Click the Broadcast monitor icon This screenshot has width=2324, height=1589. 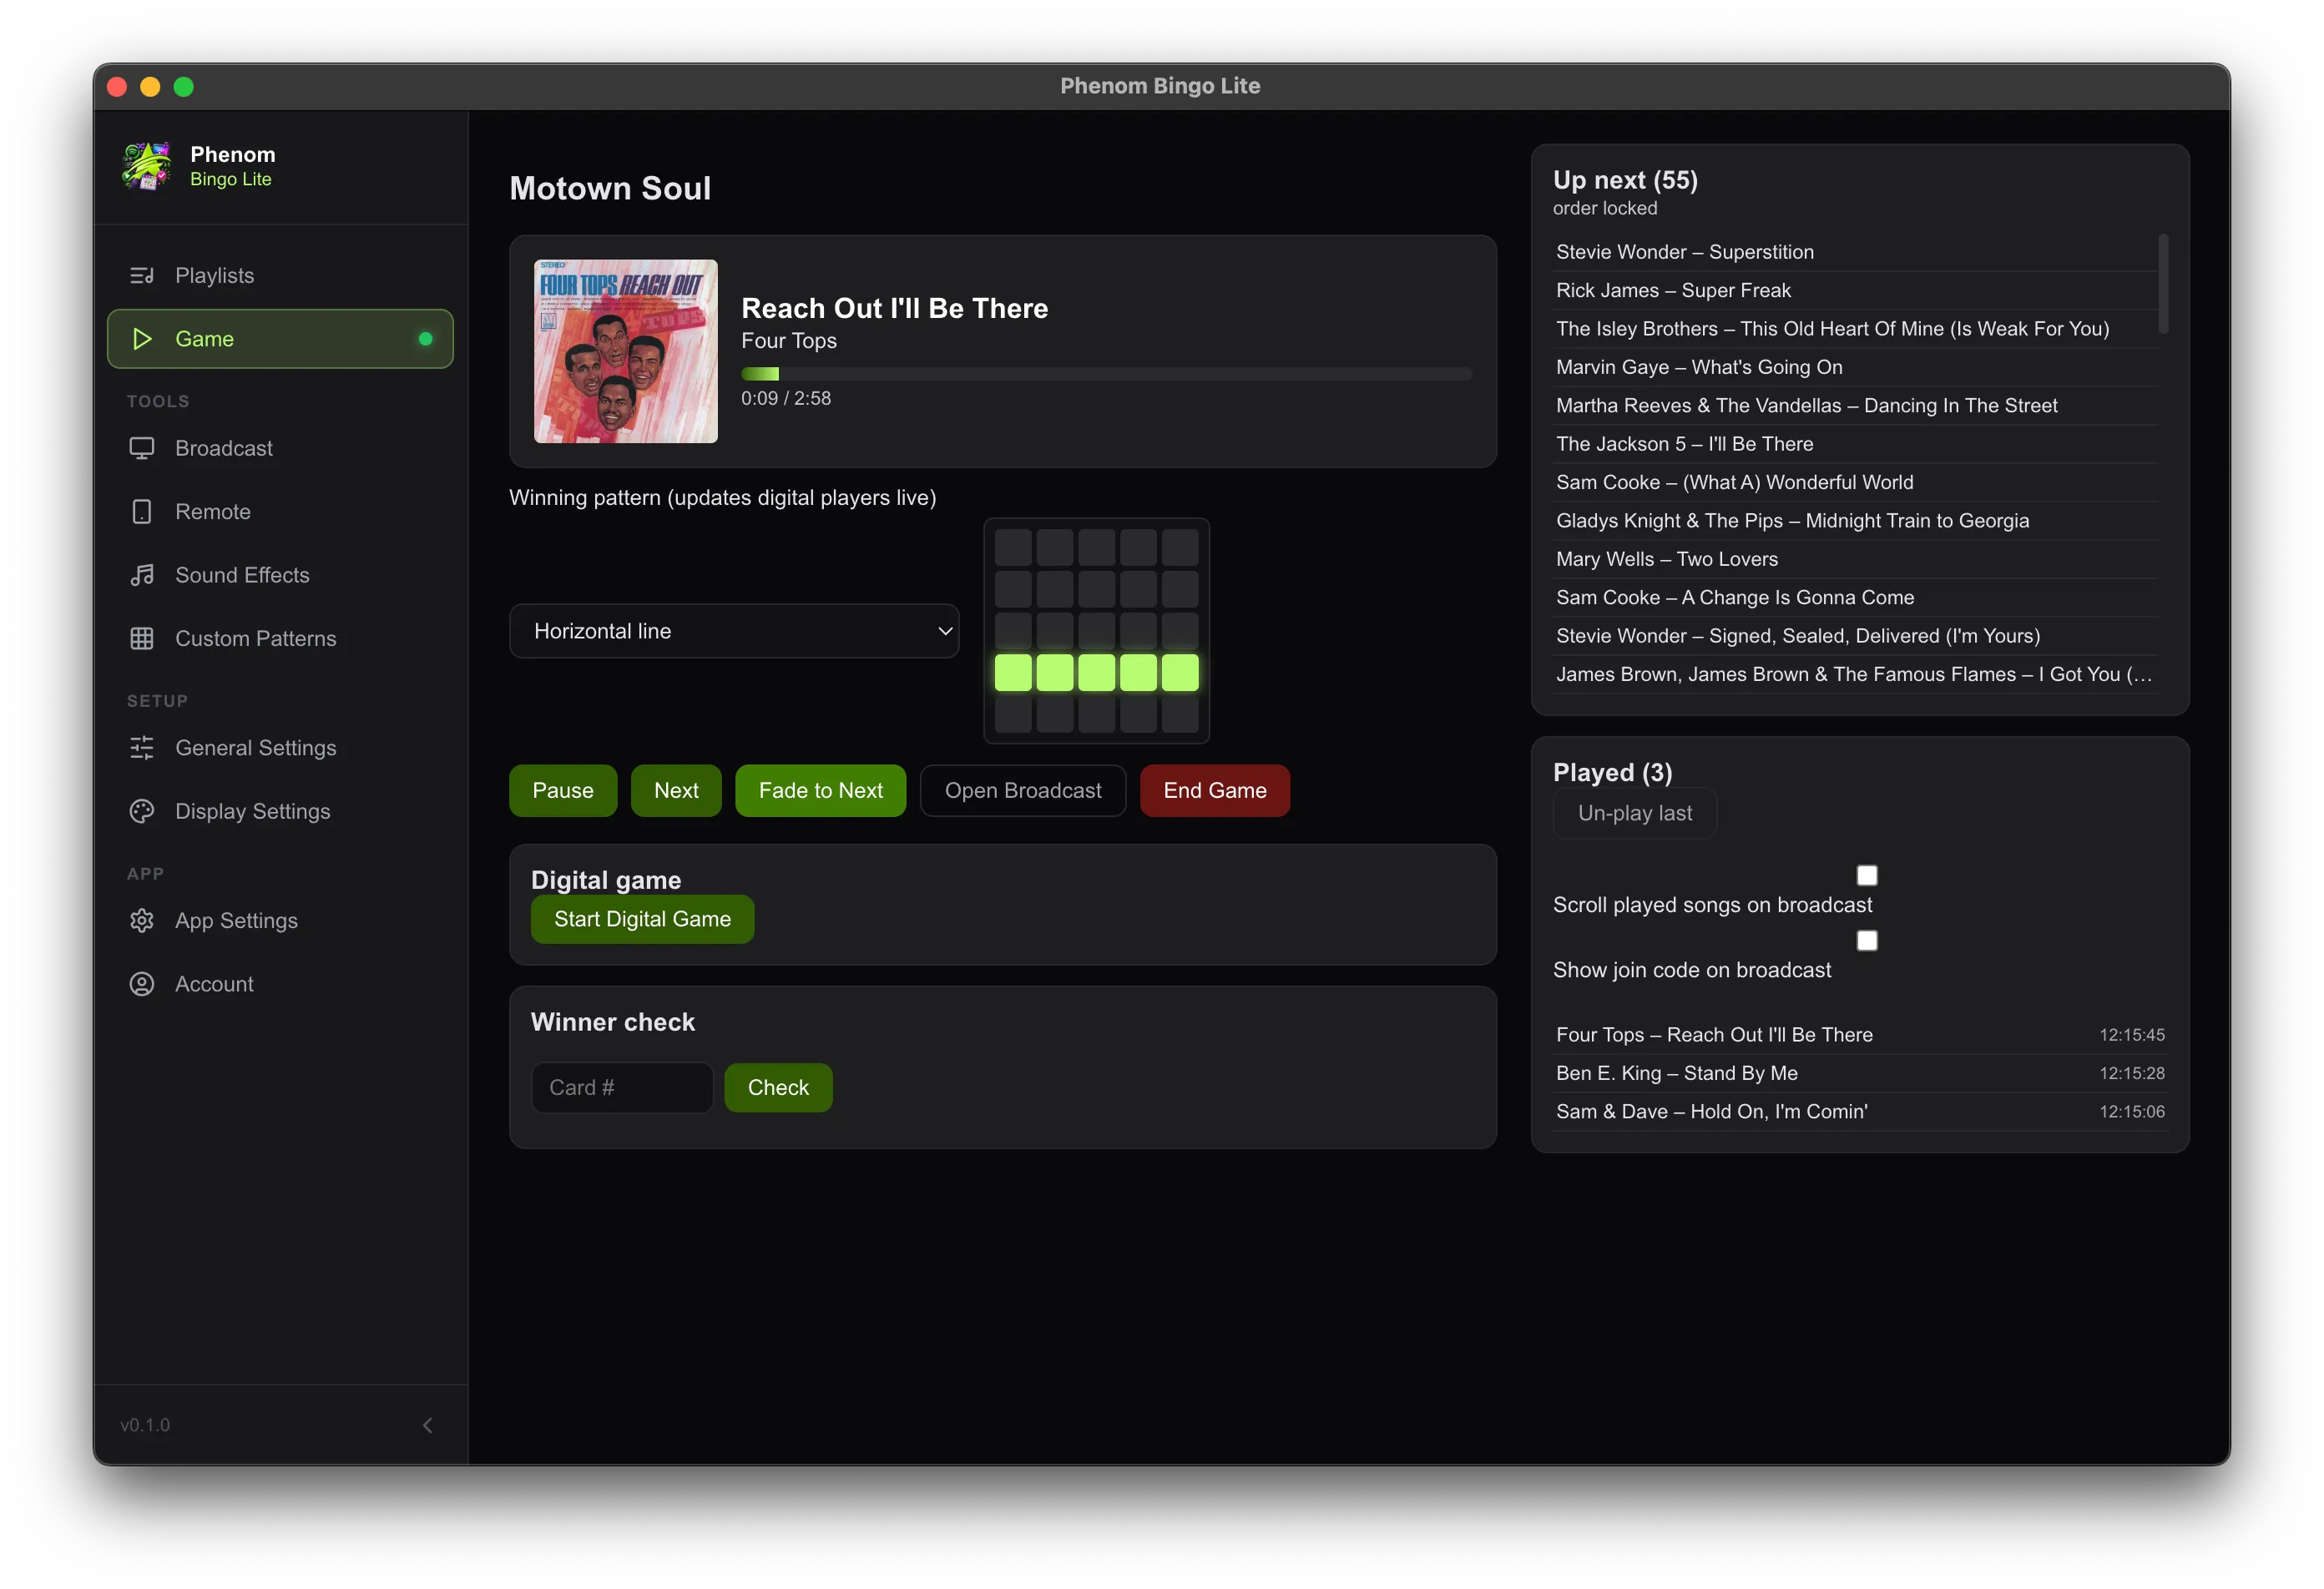[142, 448]
